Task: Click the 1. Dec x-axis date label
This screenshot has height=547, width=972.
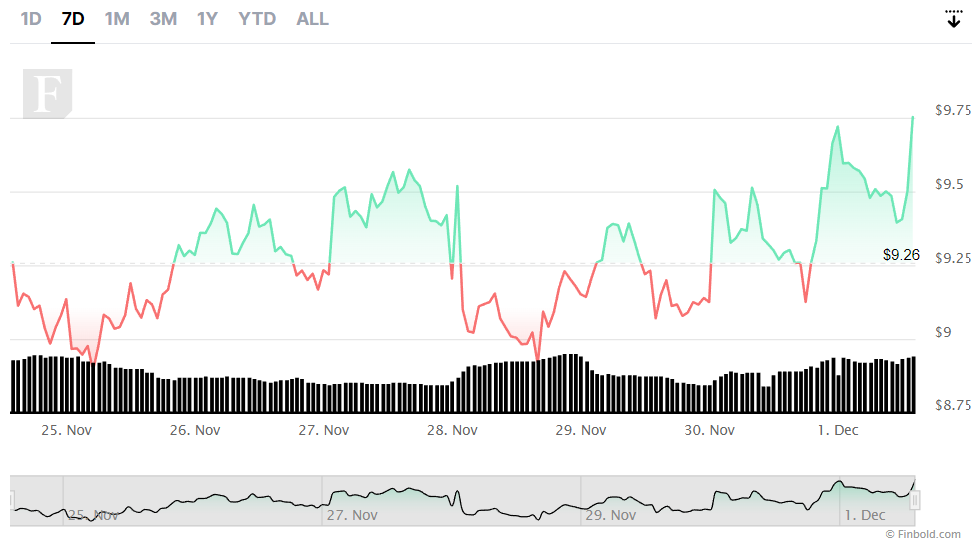Action: 838,430
